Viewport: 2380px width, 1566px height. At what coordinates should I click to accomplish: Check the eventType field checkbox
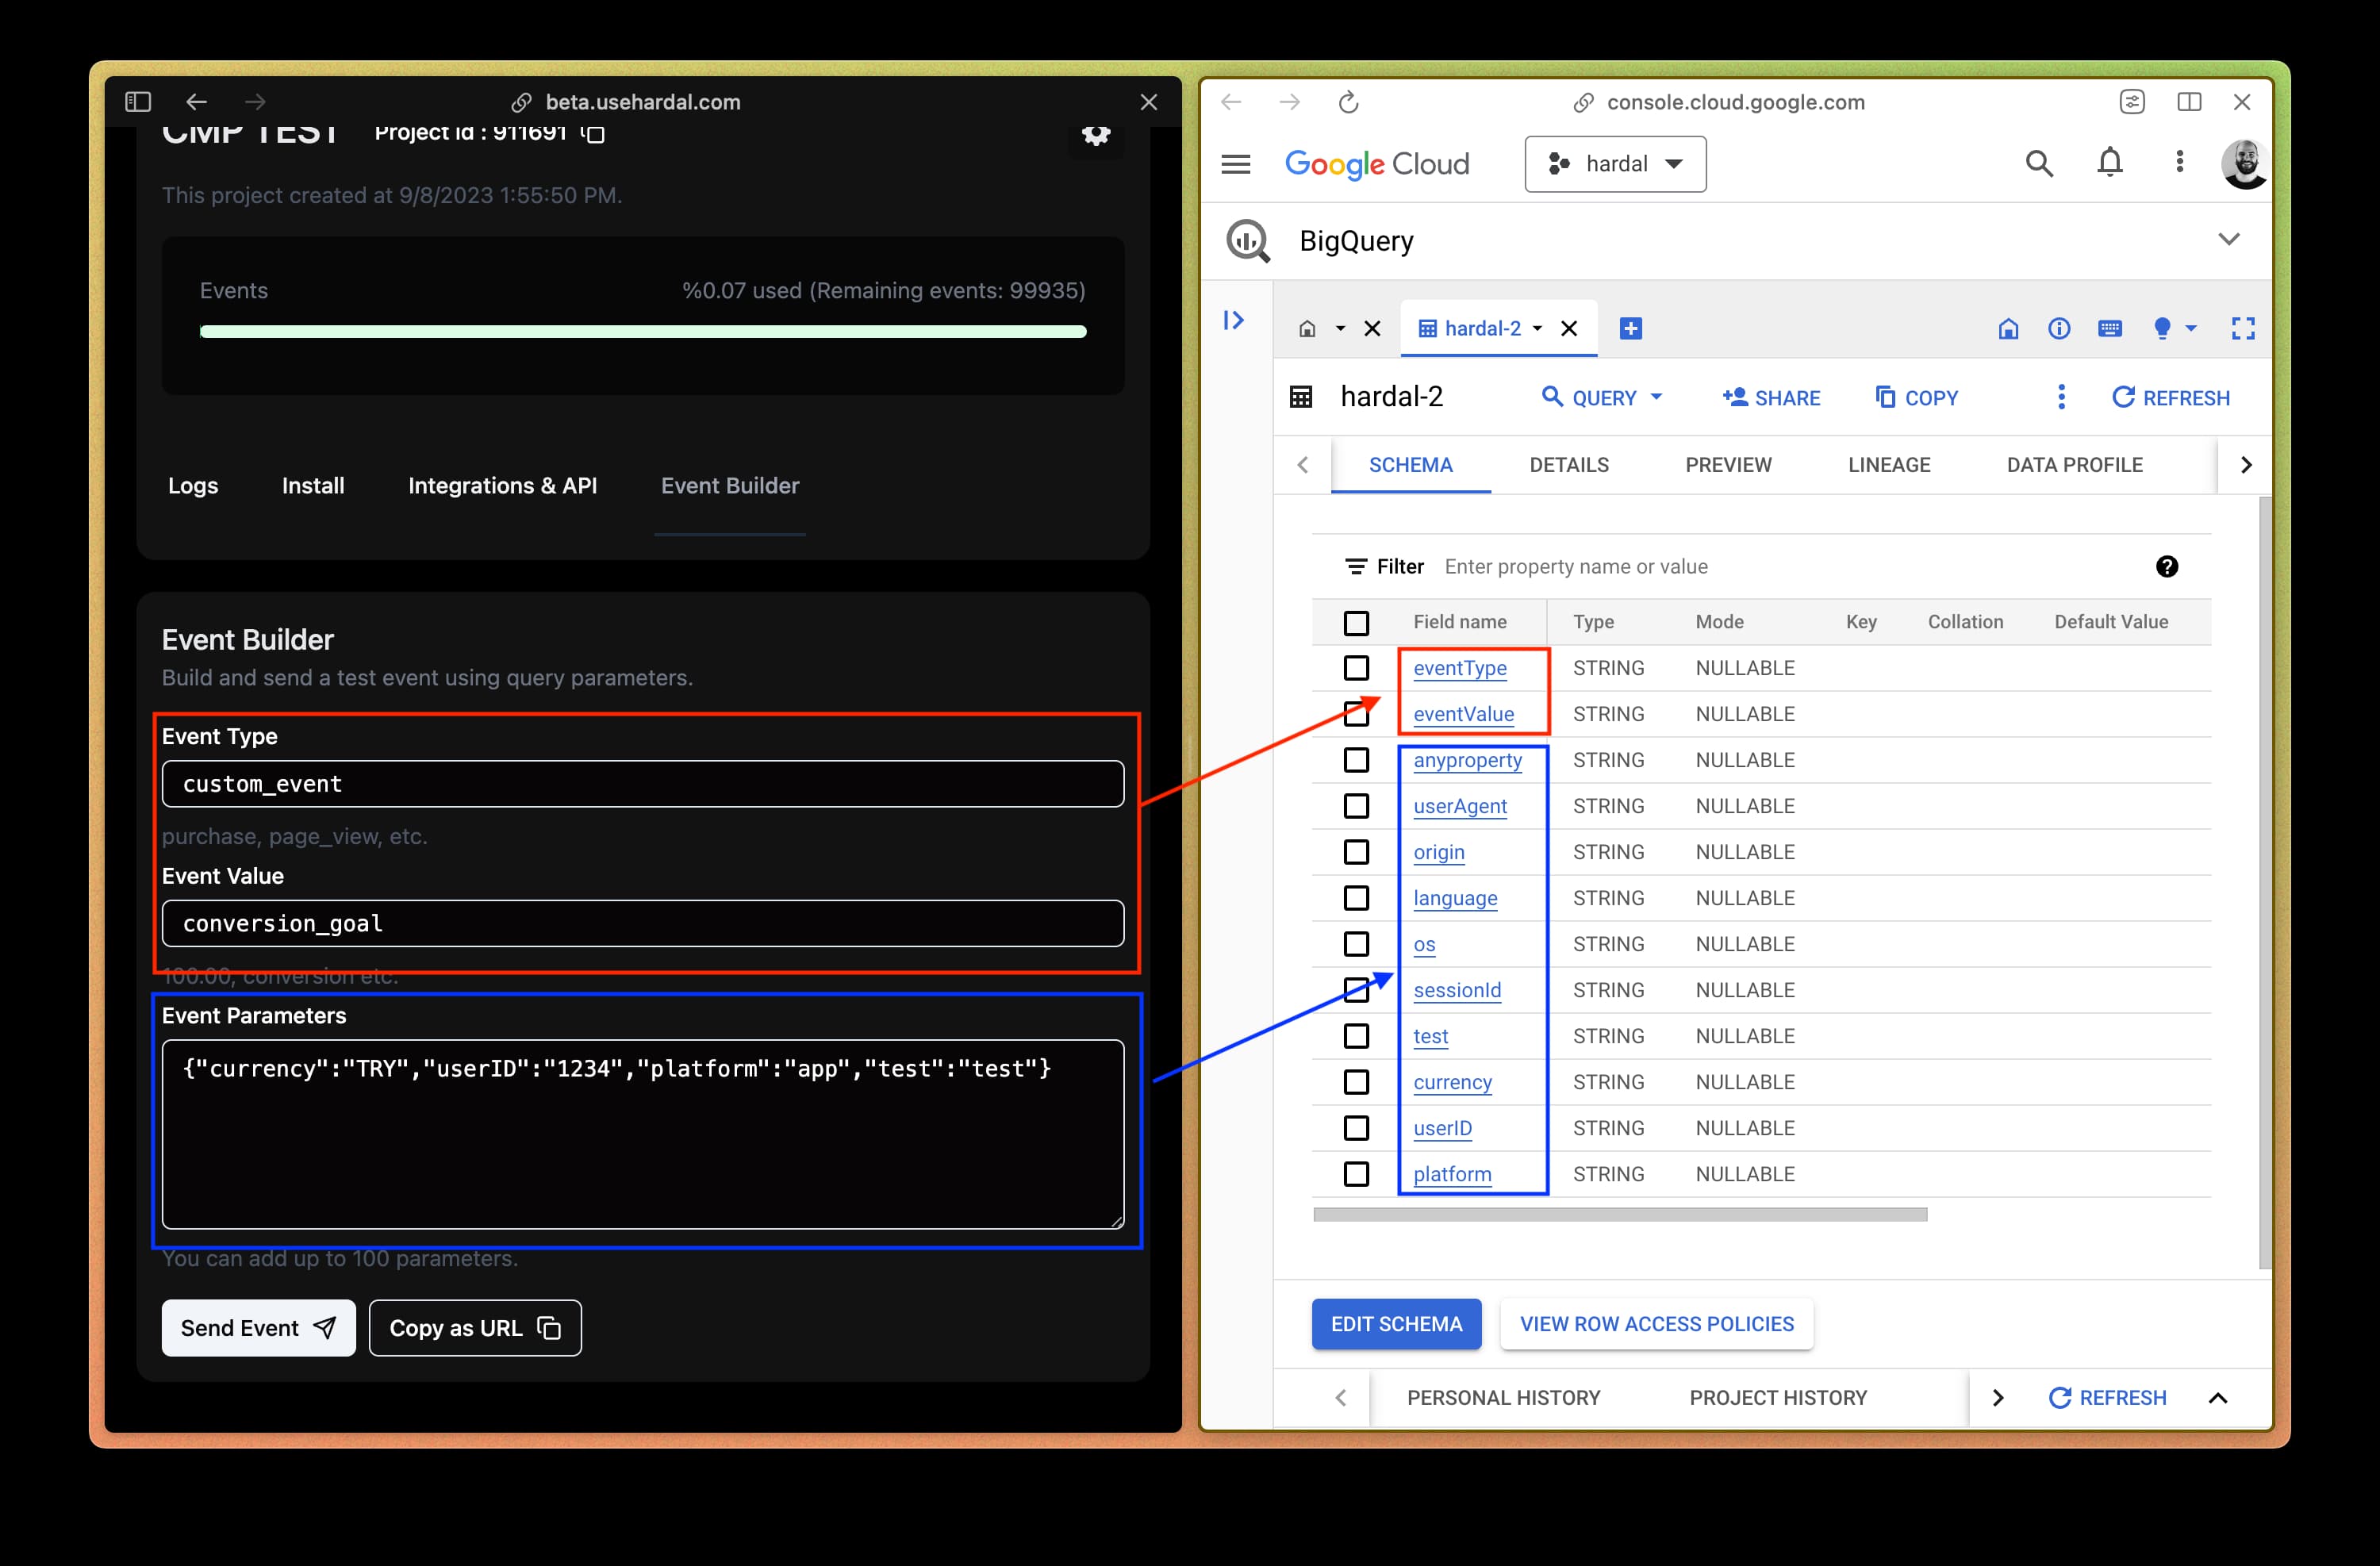pos(1356,668)
